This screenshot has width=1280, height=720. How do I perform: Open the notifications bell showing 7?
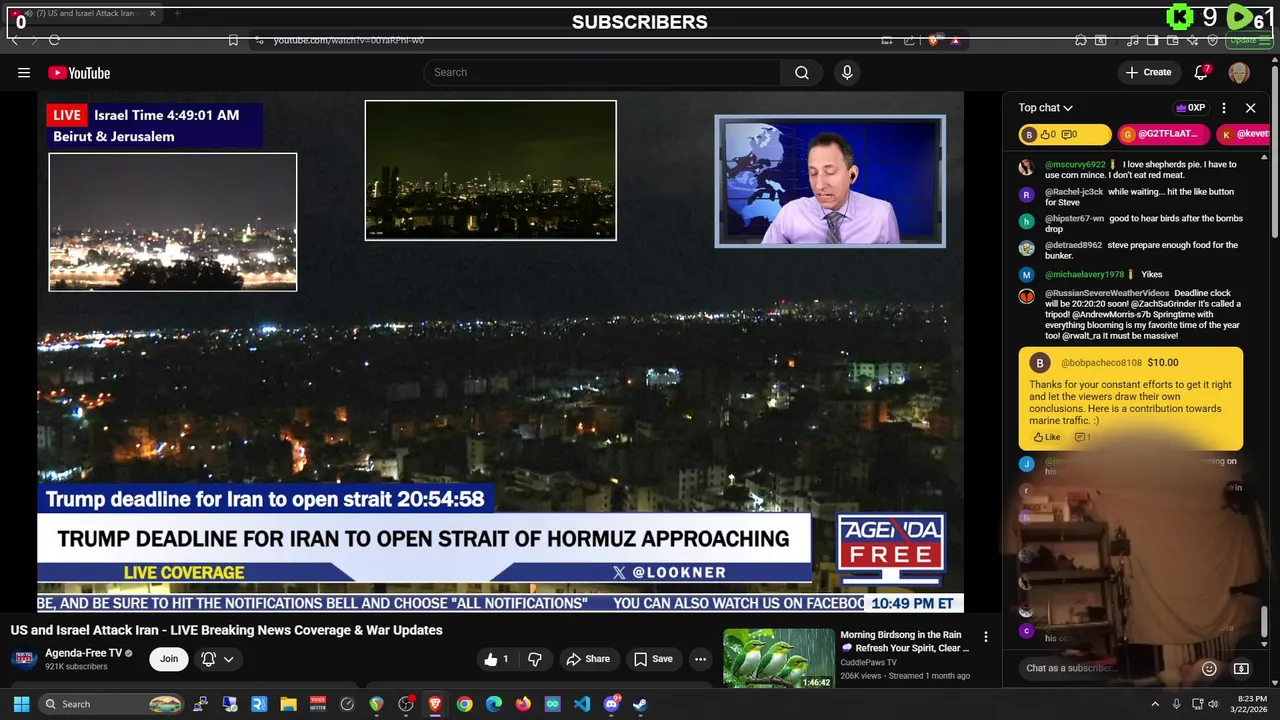pos(1202,72)
